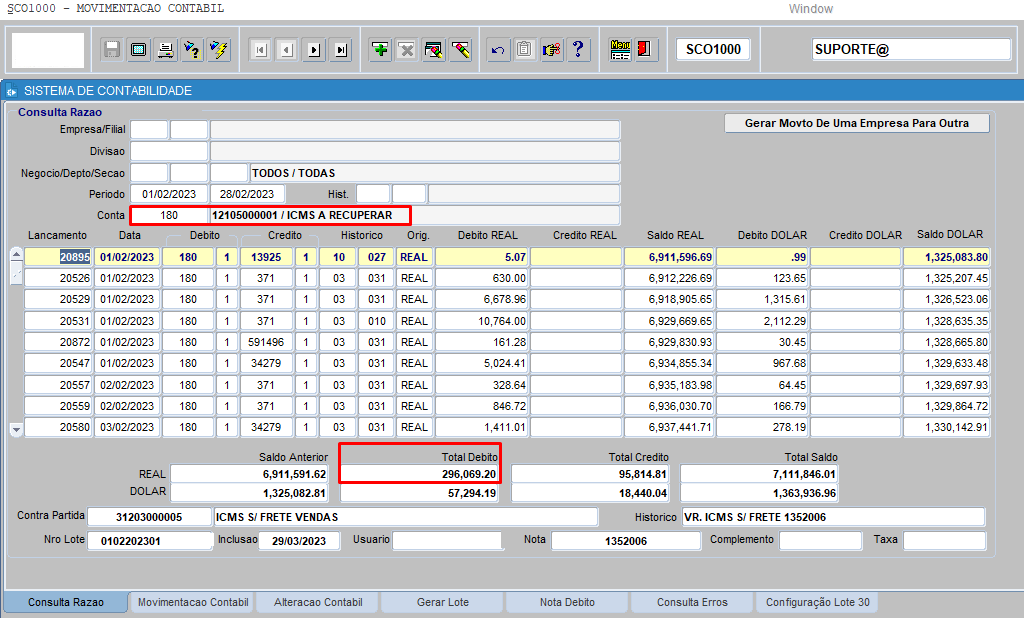
Task: Click record list scroll down arrow
Action: point(16,431)
